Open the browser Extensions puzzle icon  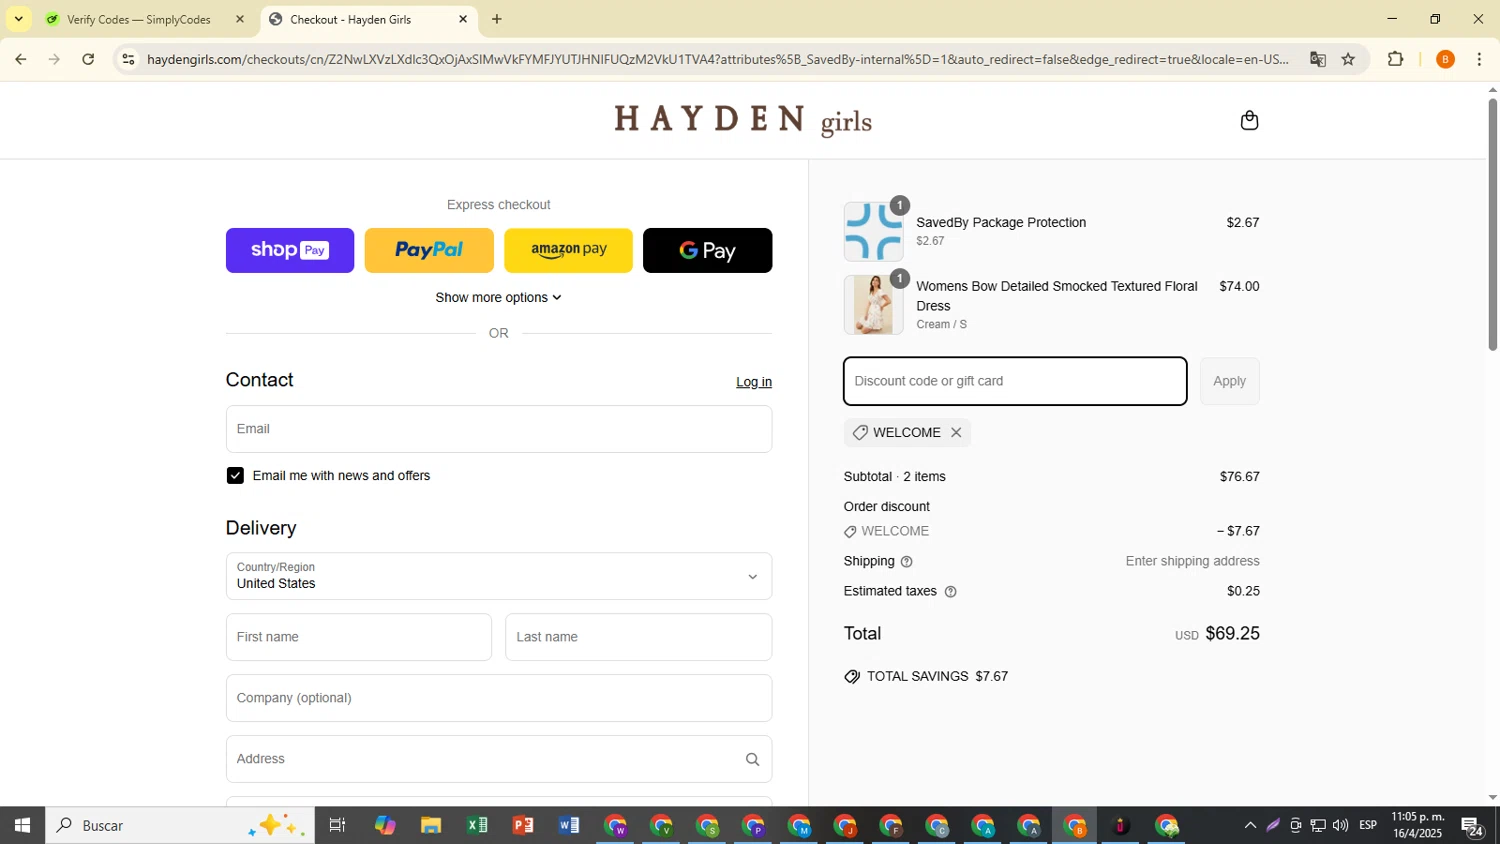click(1396, 59)
